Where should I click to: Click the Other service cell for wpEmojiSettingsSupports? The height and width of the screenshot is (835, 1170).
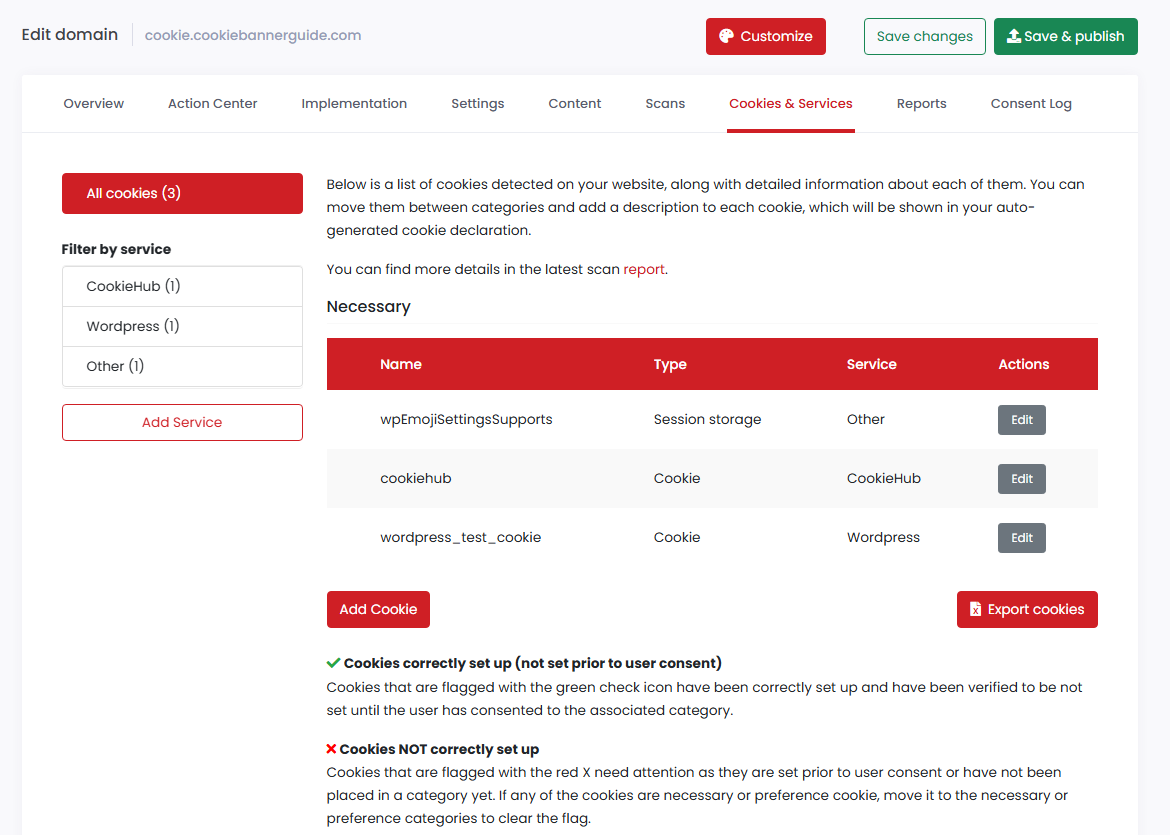click(x=866, y=419)
